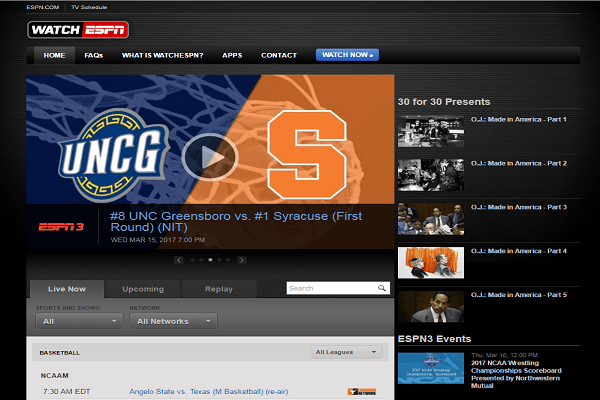Click the WatchESPN logo
The image size is (600, 400).
(x=78, y=30)
